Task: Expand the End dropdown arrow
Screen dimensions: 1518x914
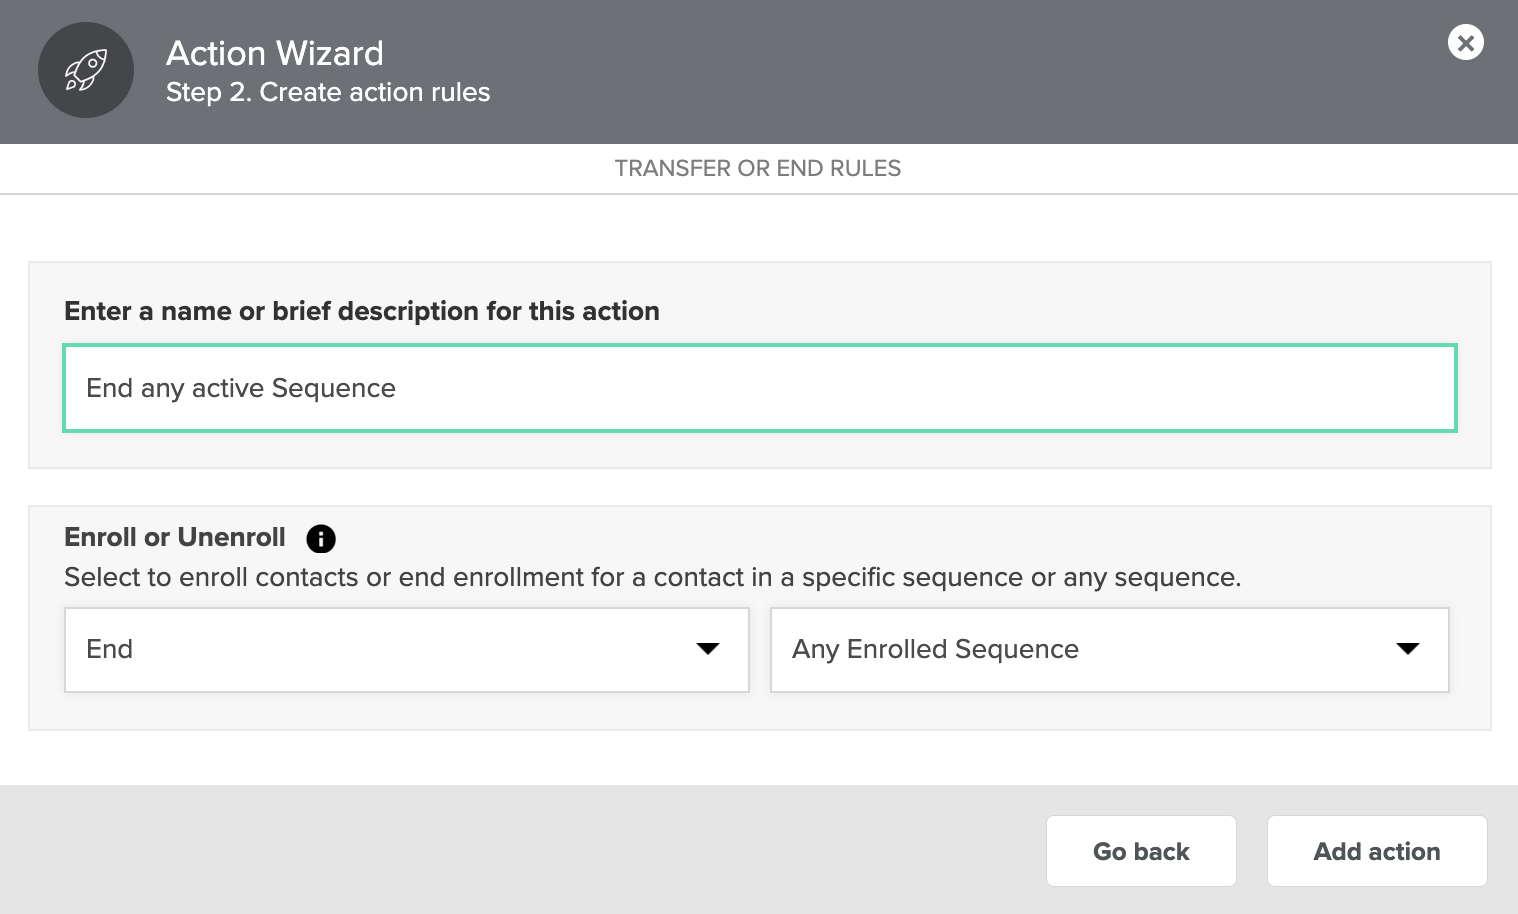Action: click(x=708, y=649)
